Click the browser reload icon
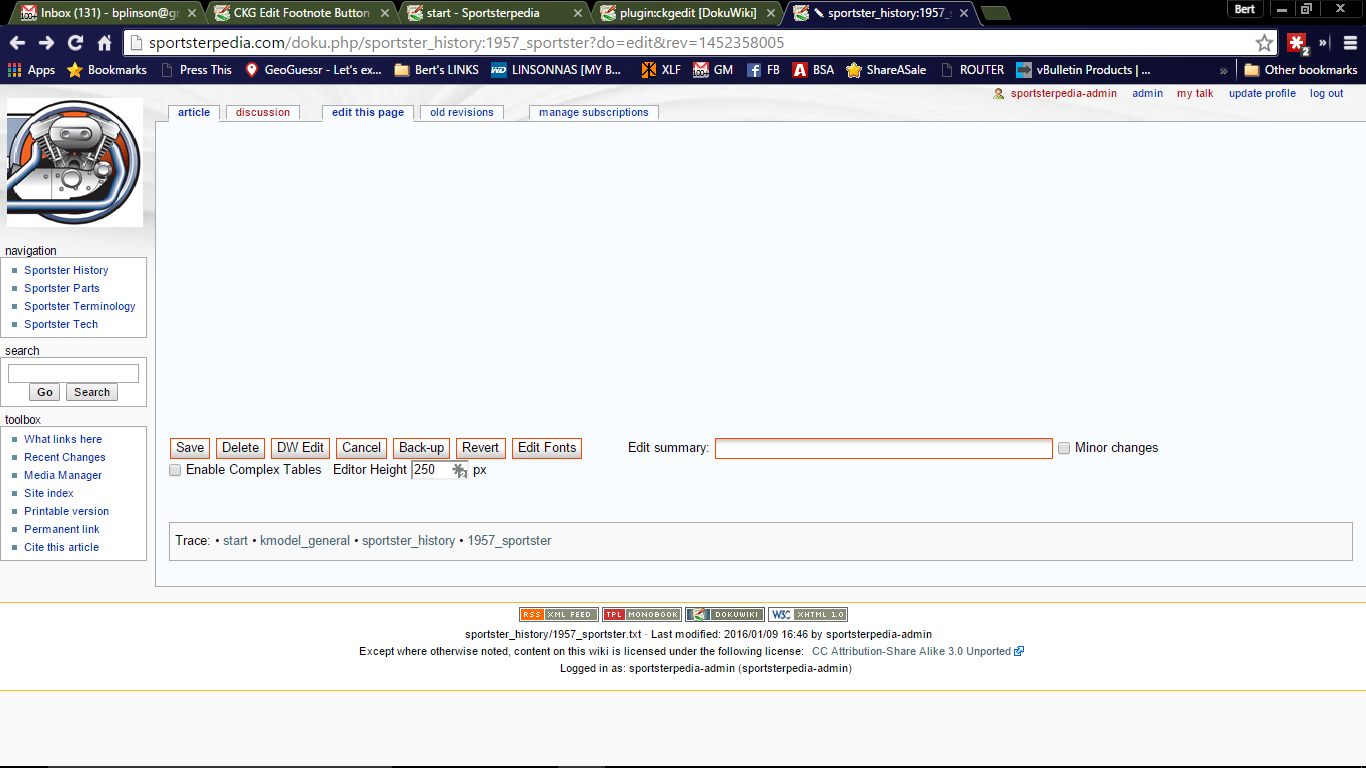The width and height of the screenshot is (1366, 768). click(75, 43)
